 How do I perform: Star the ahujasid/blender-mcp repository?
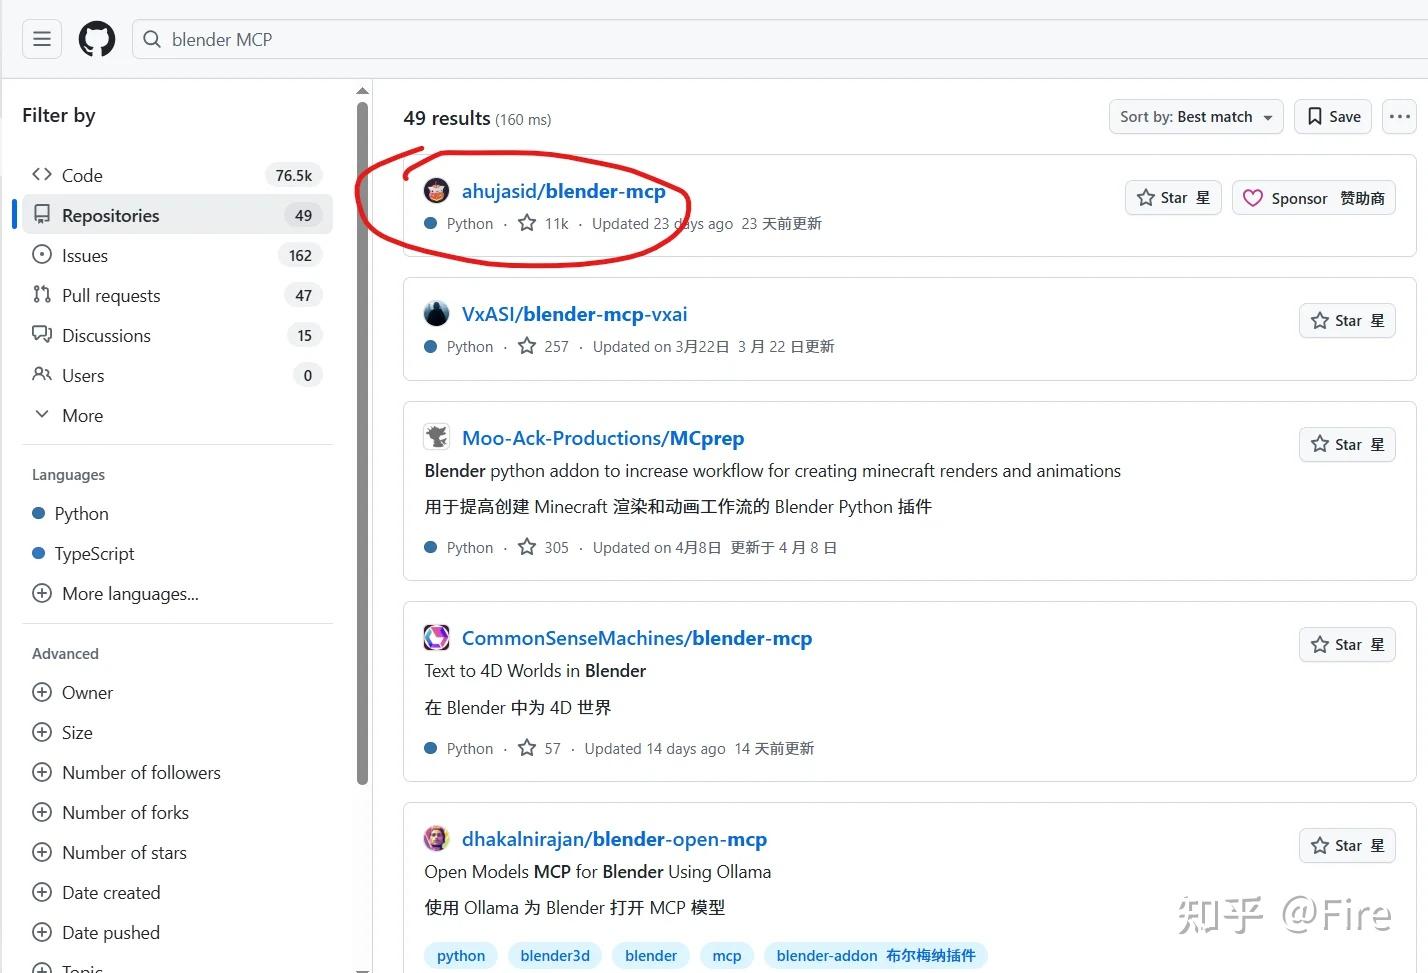(1172, 197)
